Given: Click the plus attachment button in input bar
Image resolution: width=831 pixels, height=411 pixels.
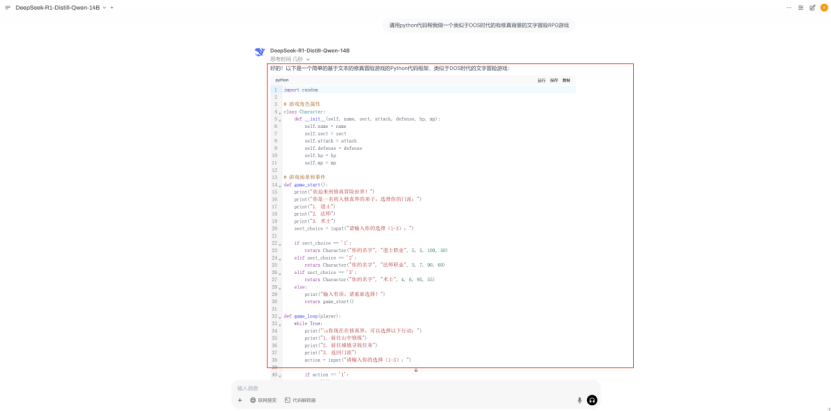Looking at the screenshot, I should [240, 400].
